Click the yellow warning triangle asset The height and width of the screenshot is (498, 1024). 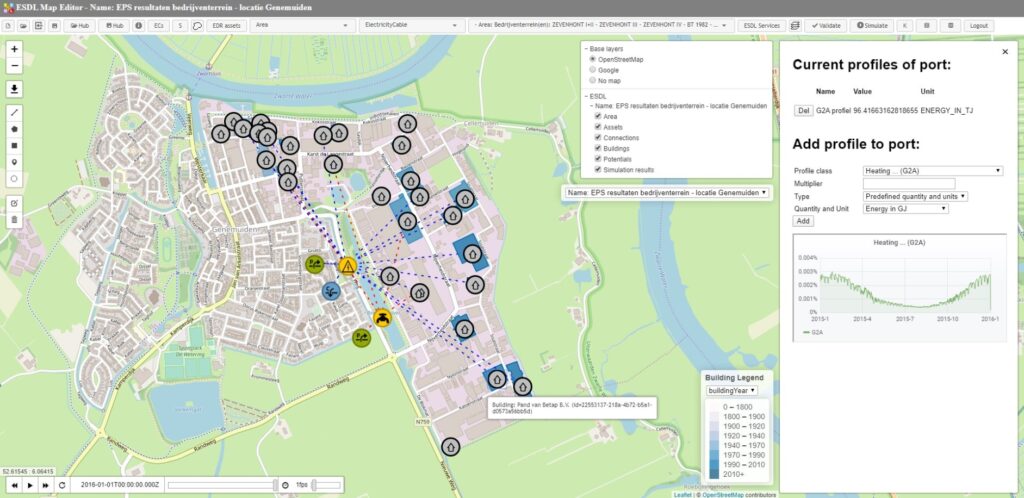click(x=347, y=266)
